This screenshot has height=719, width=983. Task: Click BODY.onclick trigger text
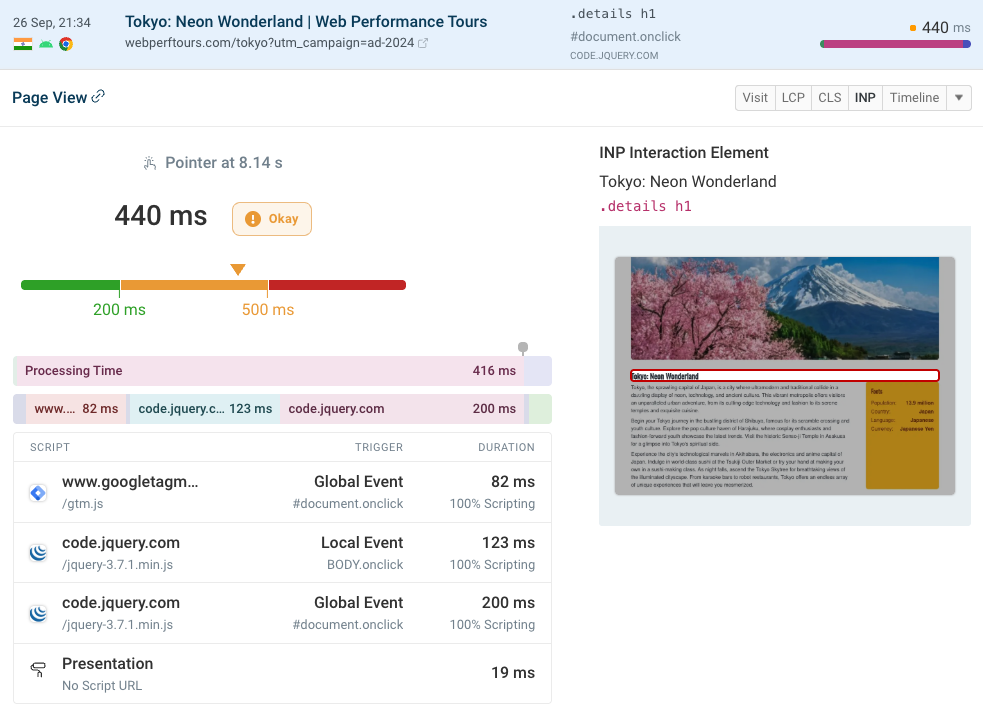click(365, 564)
